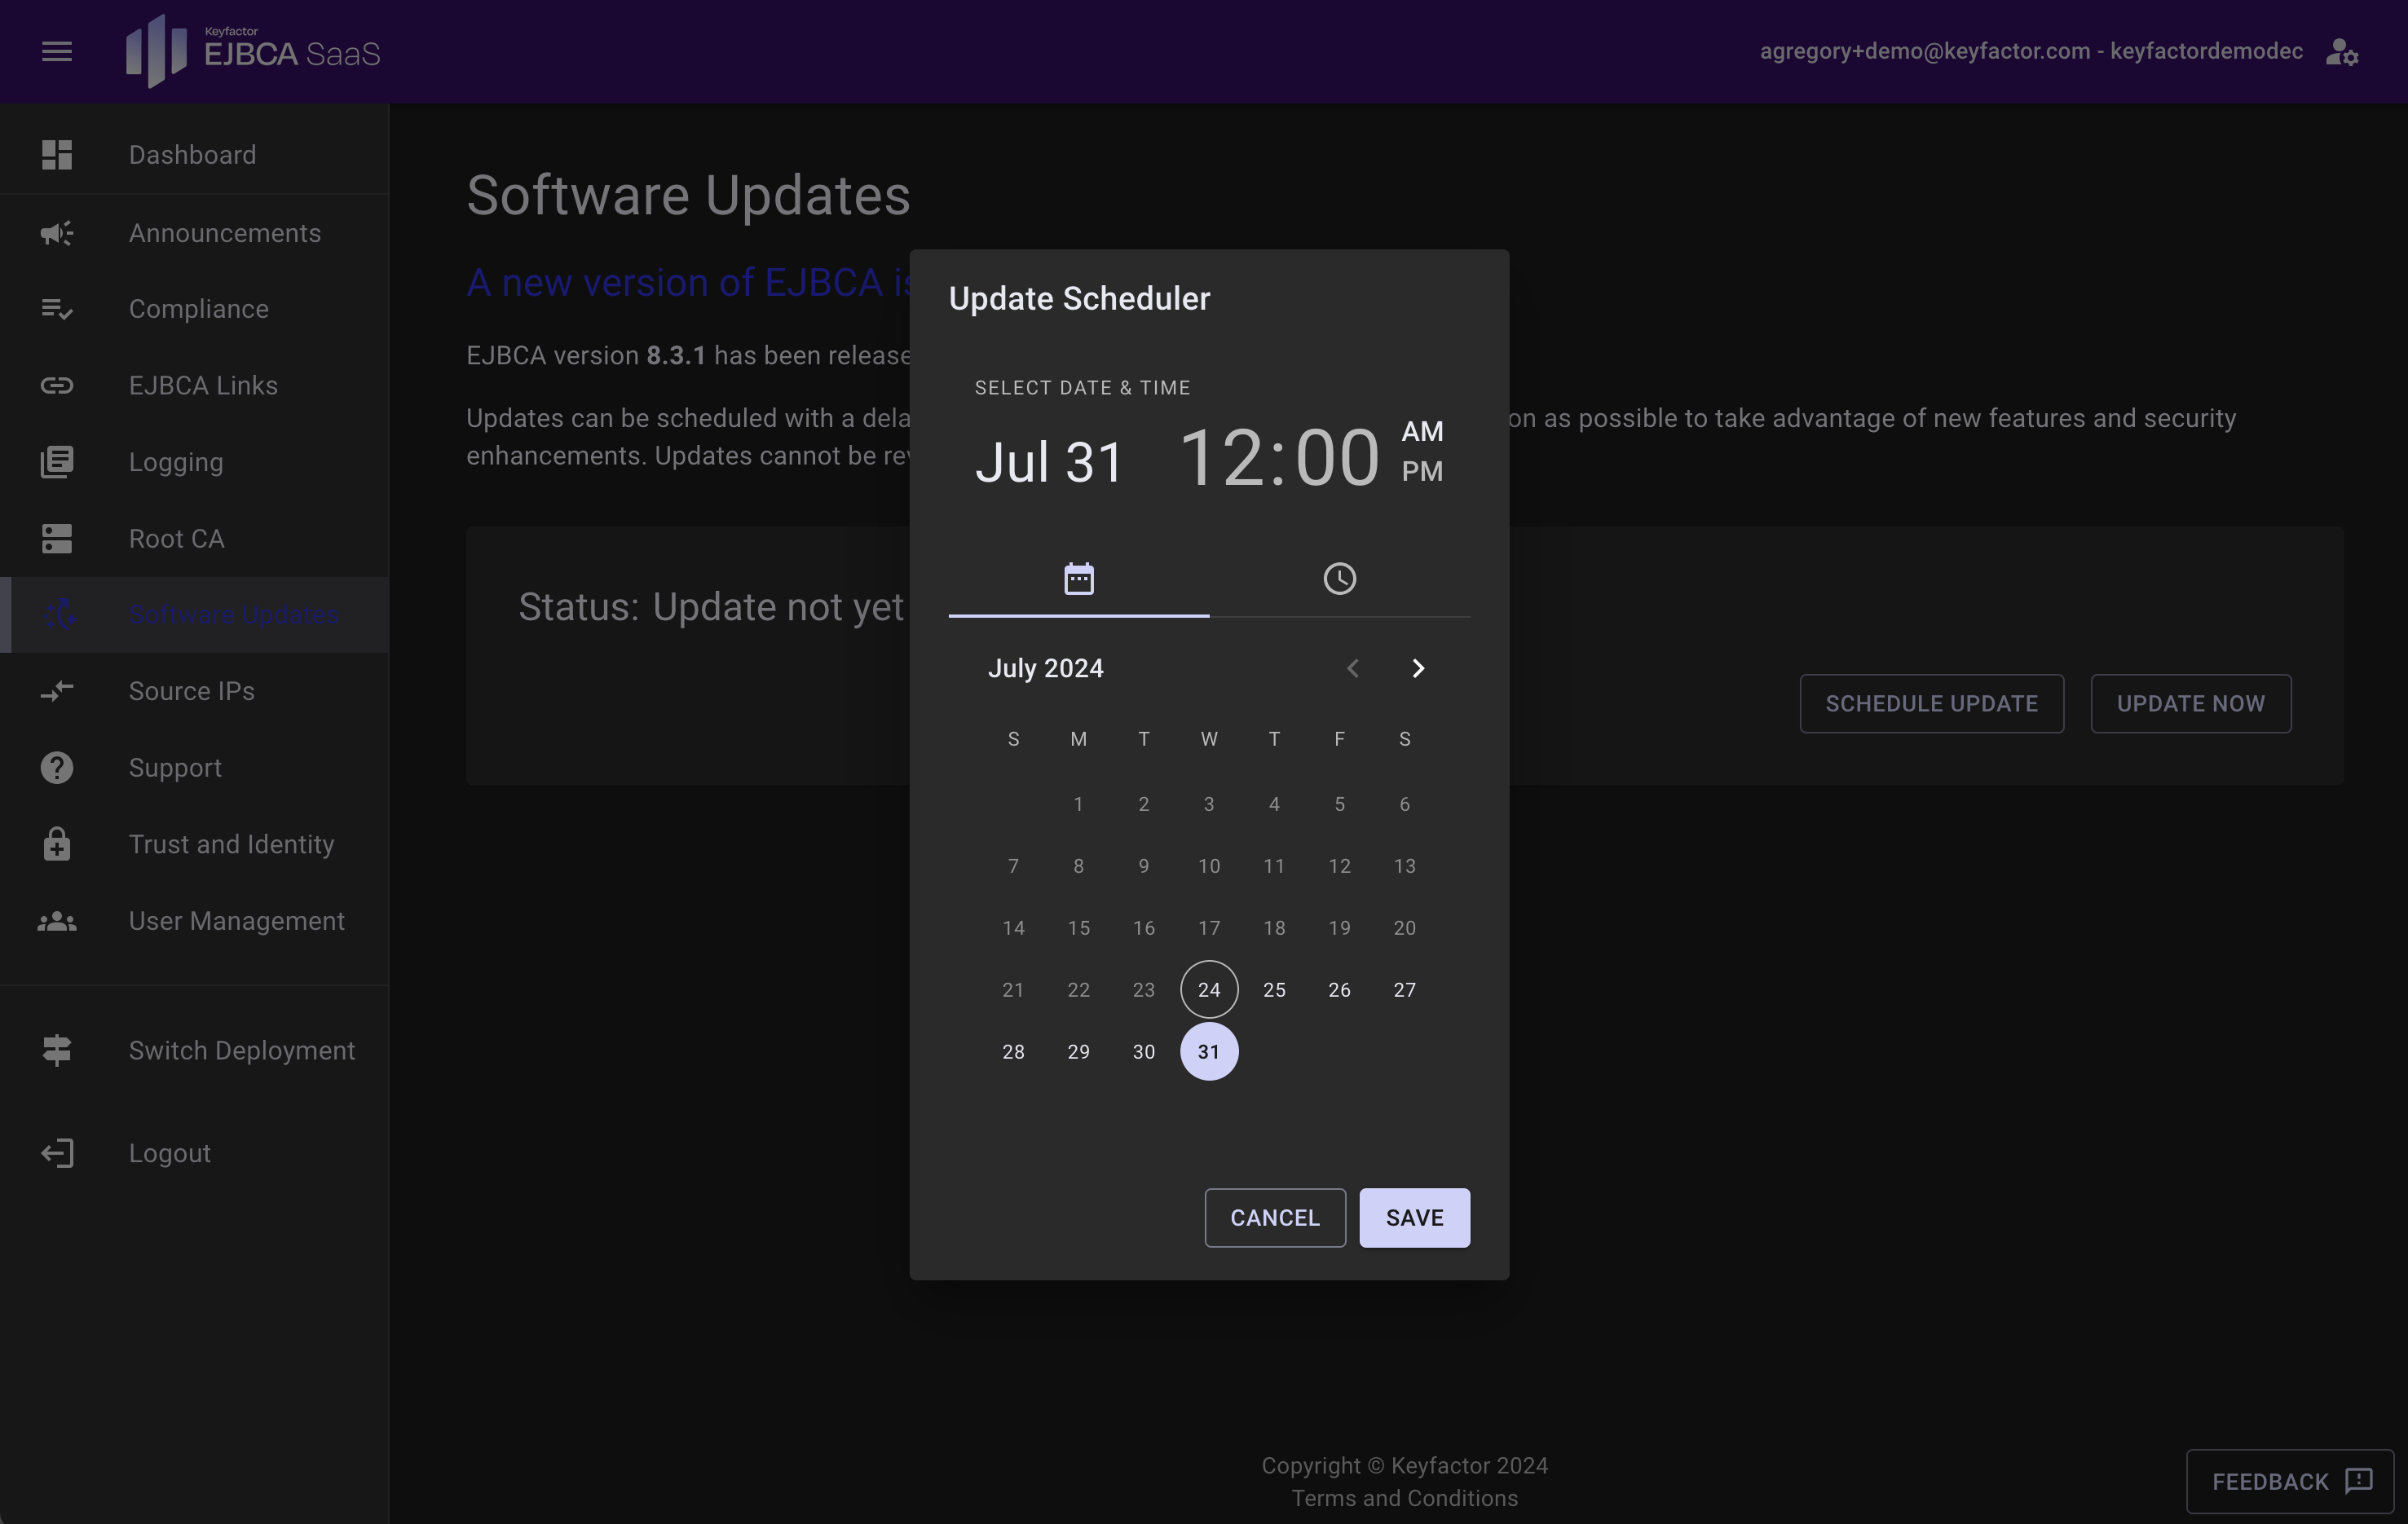Open Trust and Identity lock icon
Image resolution: width=2408 pixels, height=1524 pixels.
click(57, 844)
